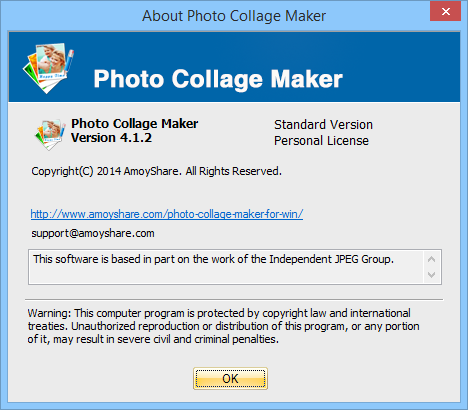
Task: Click inside the Independent JPEG Group text box
Action: (x=226, y=267)
